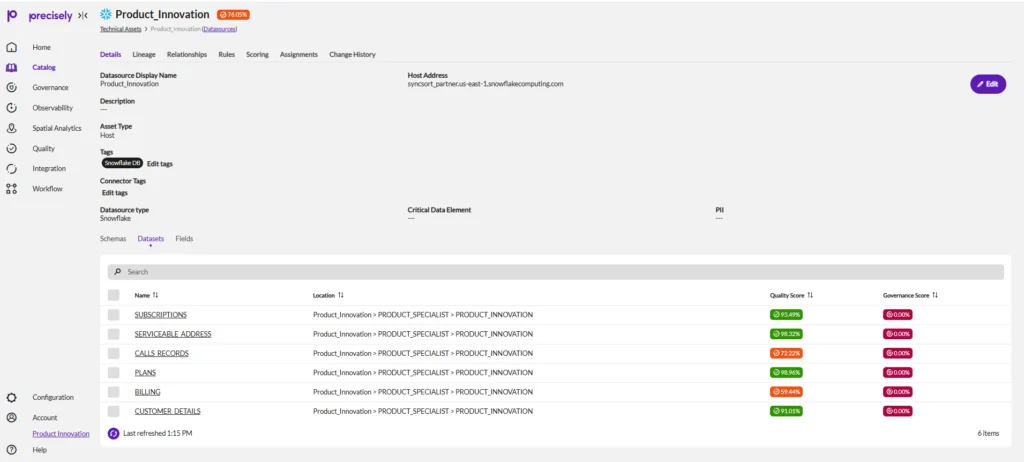Open the Governance section
The image size is (1024, 462).
point(50,87)
